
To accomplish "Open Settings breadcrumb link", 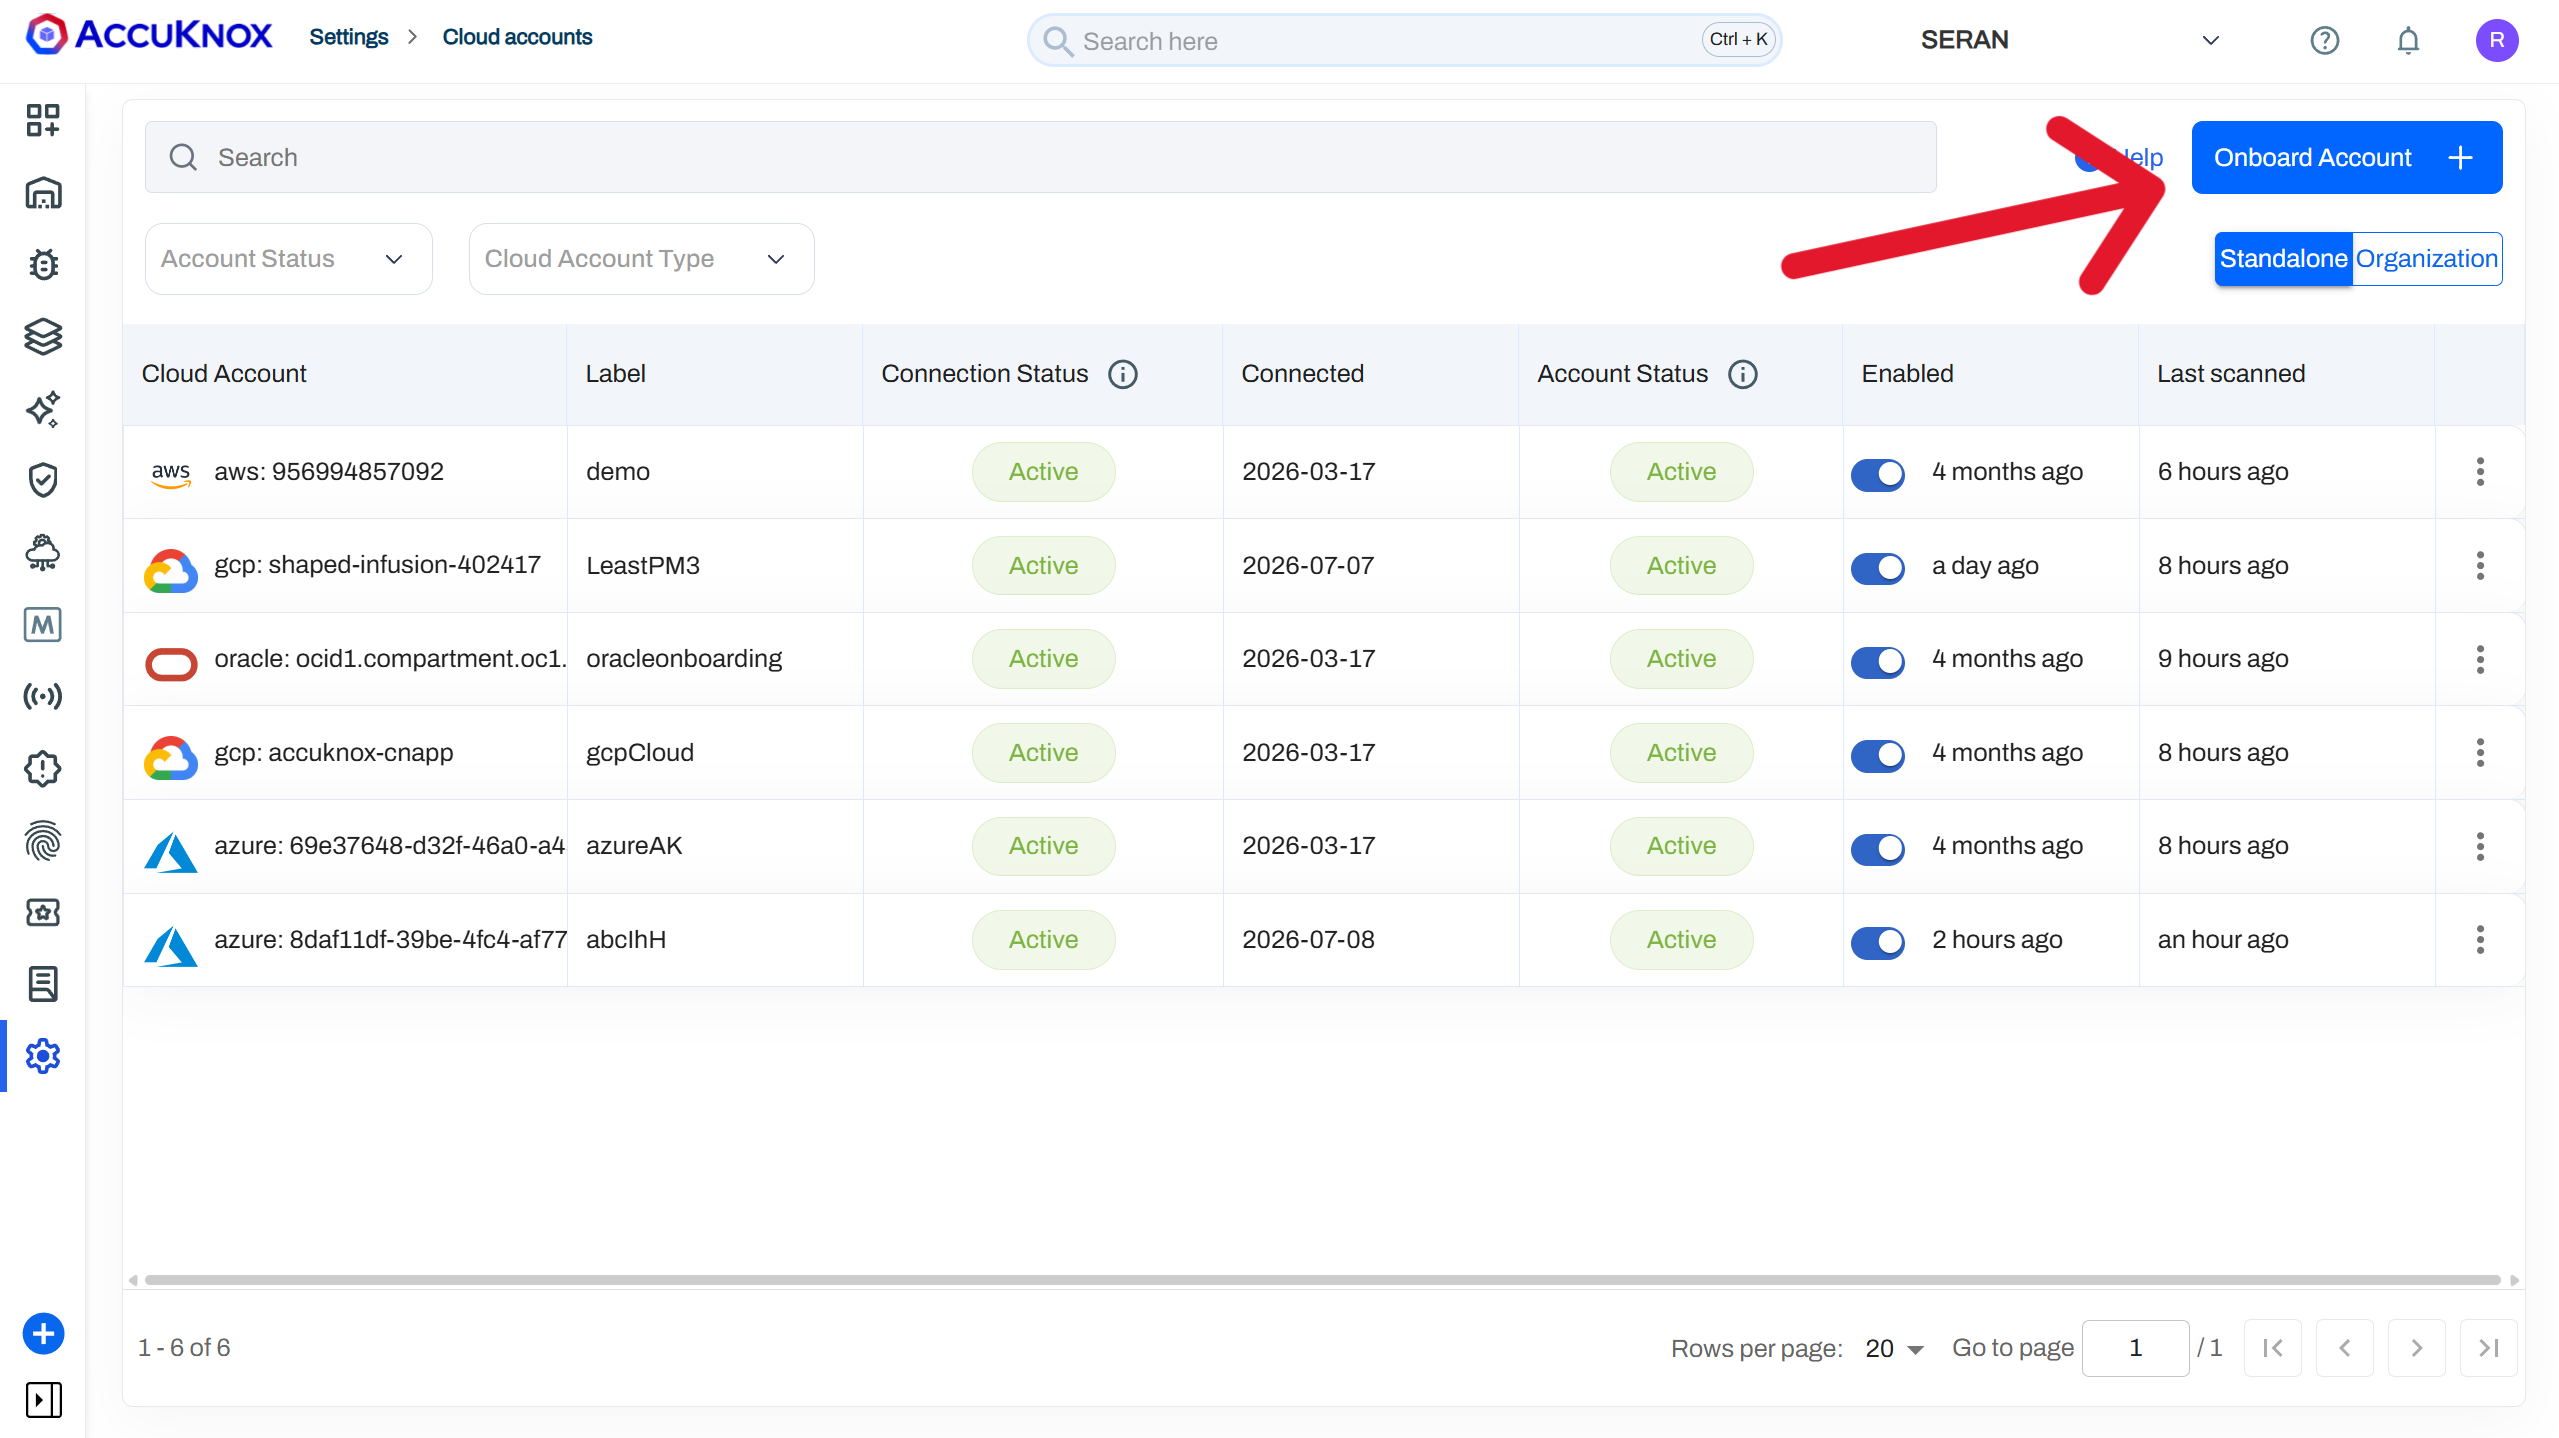I will click(x=348, y=37).
